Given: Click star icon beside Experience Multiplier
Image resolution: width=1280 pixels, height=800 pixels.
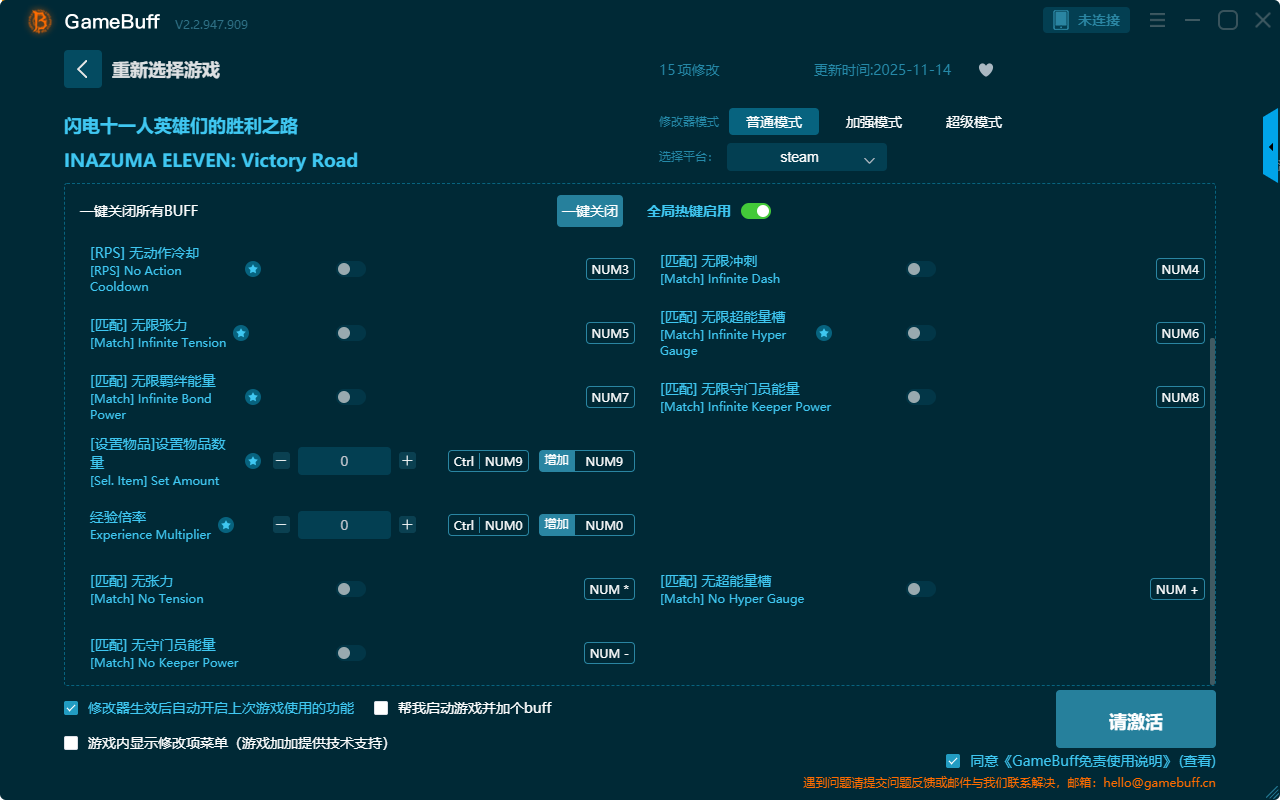Looking at the screenshot, I should (x=226, y=525).
